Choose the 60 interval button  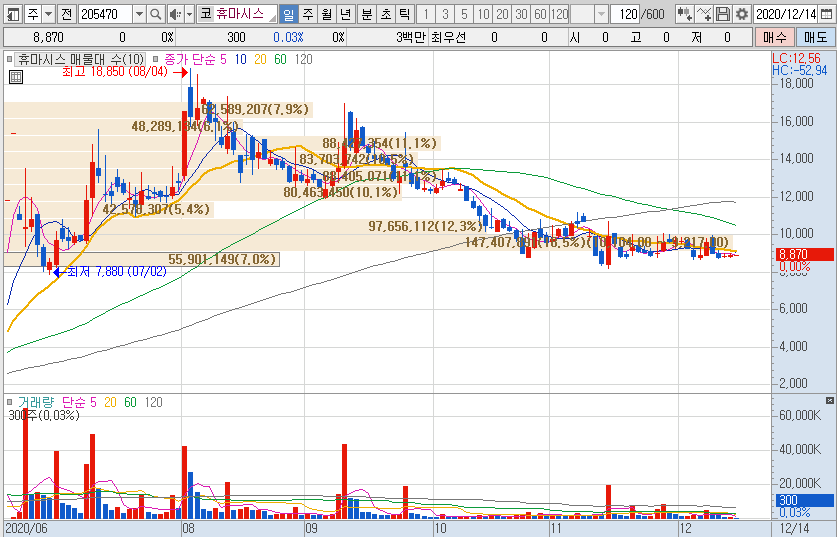click(540, 14)
